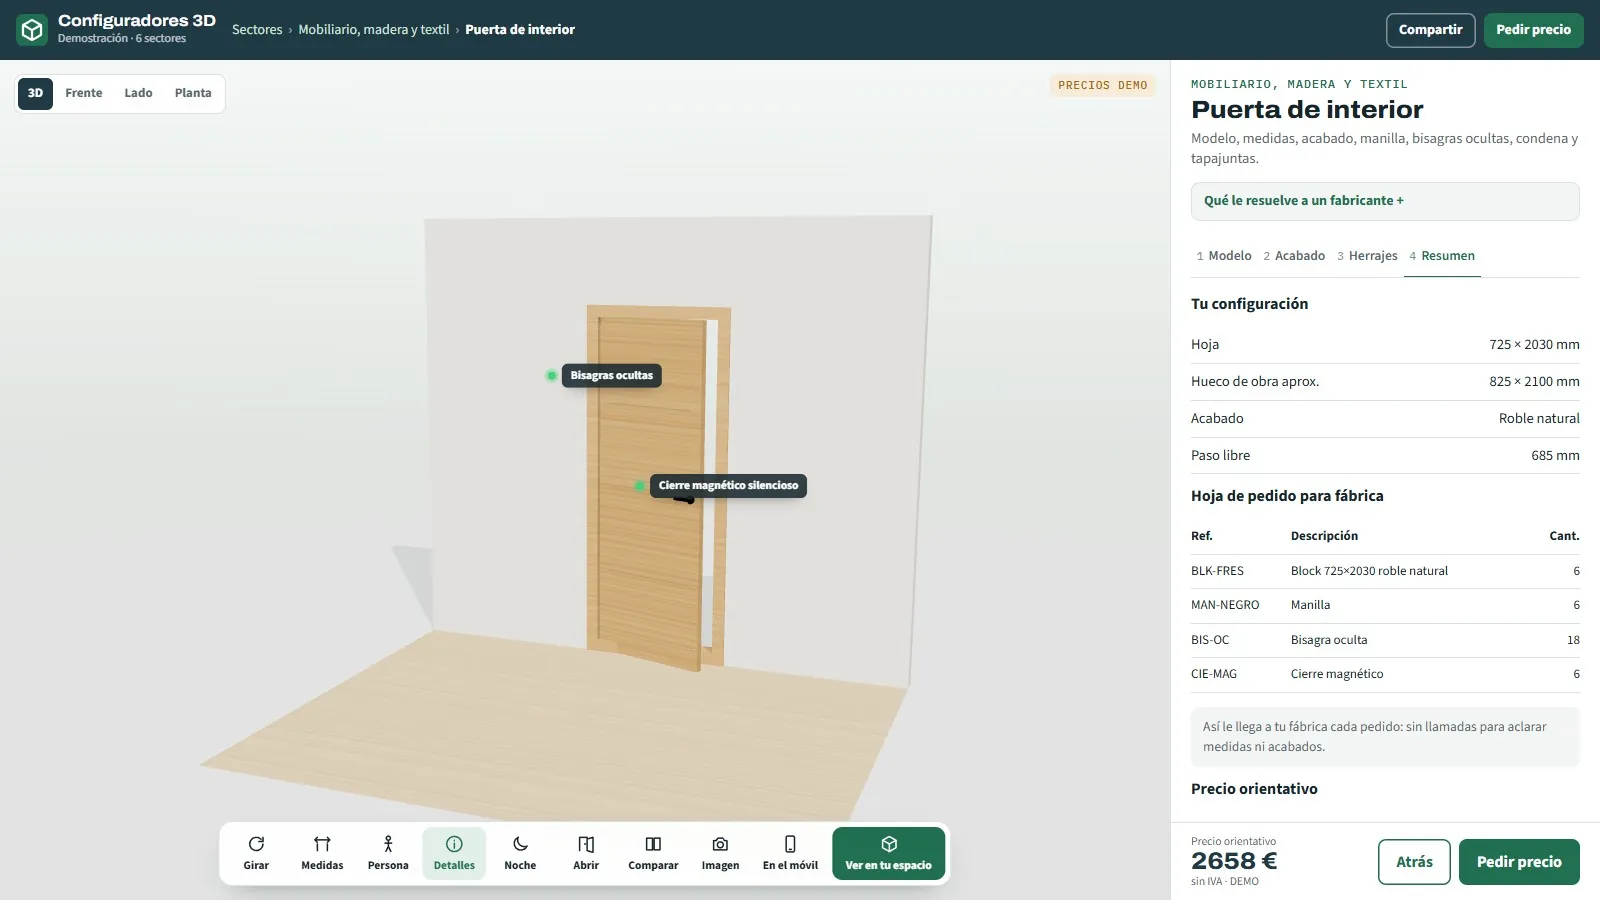The width and height of the screenshot is (1600, 900).
Task: Click the Cierre magnético silencioso hotspot label
Action: click(x=728, y=486)
